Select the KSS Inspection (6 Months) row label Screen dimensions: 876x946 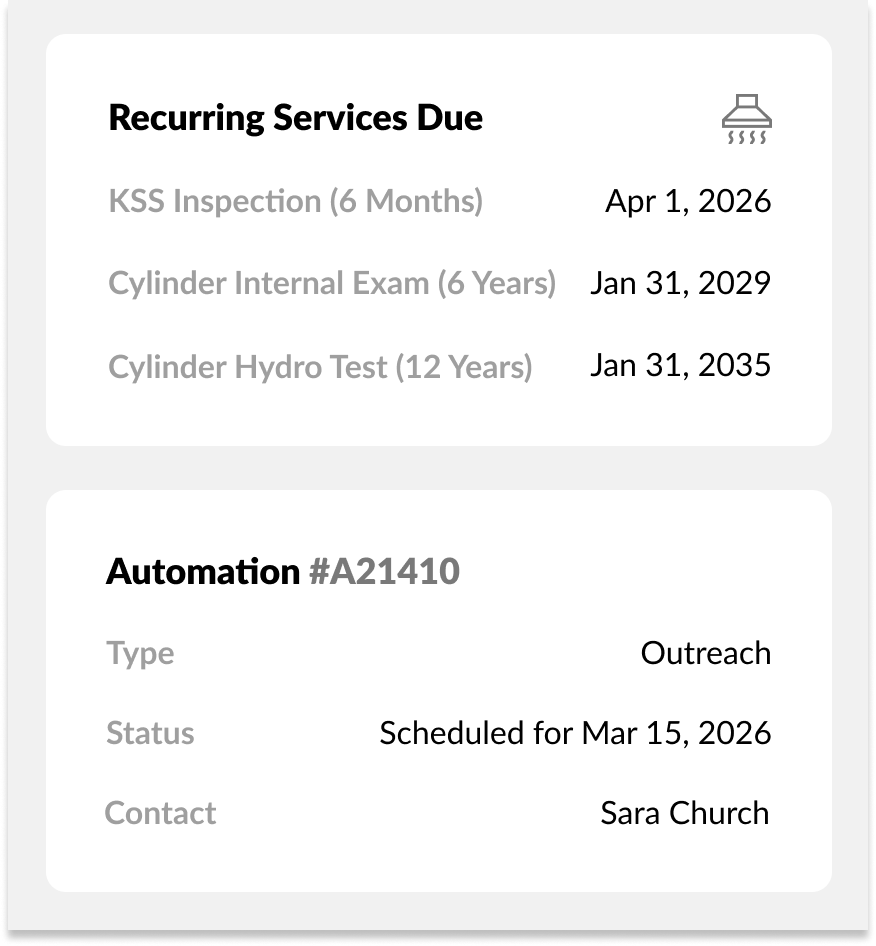coord(295,201)
